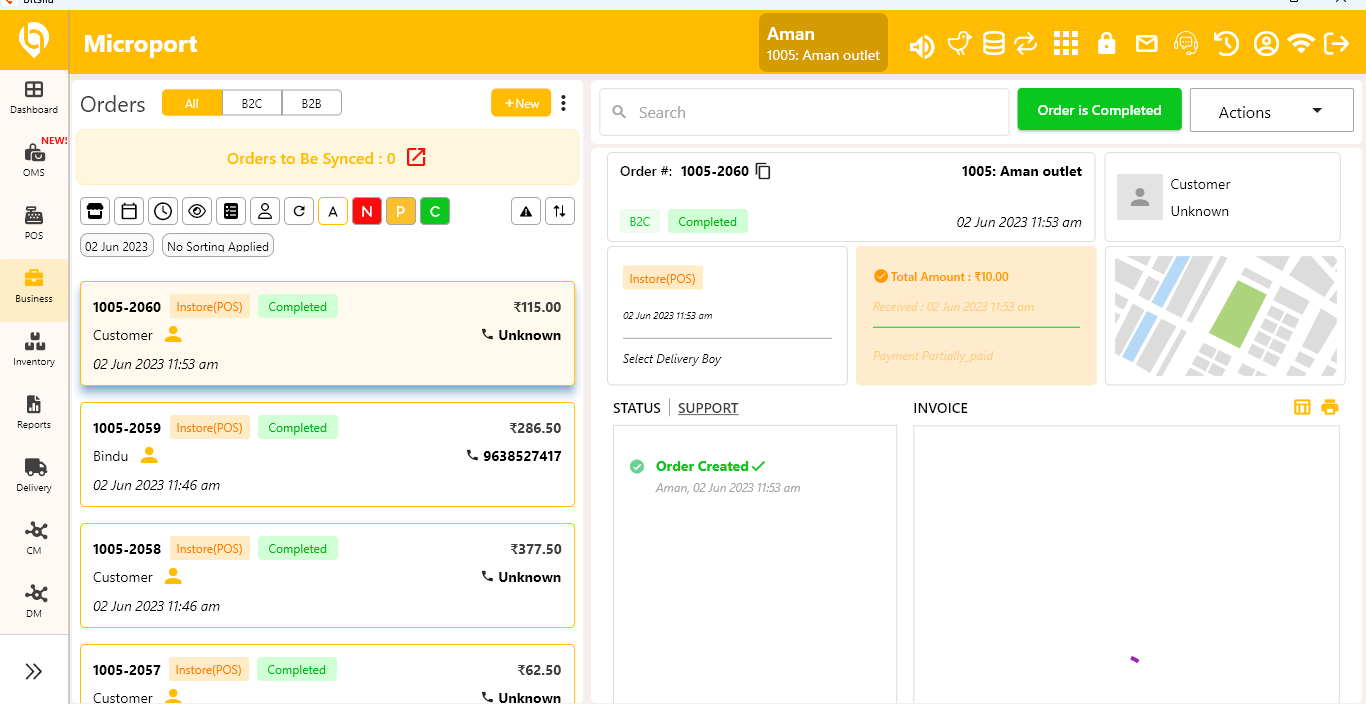Click the calendar date filter icon

(129, 211)
